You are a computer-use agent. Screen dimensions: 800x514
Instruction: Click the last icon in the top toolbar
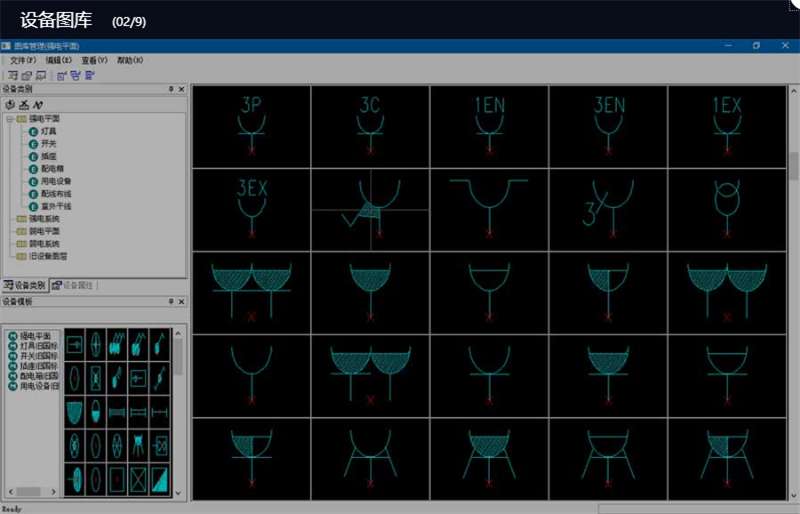tap(90, 75)
